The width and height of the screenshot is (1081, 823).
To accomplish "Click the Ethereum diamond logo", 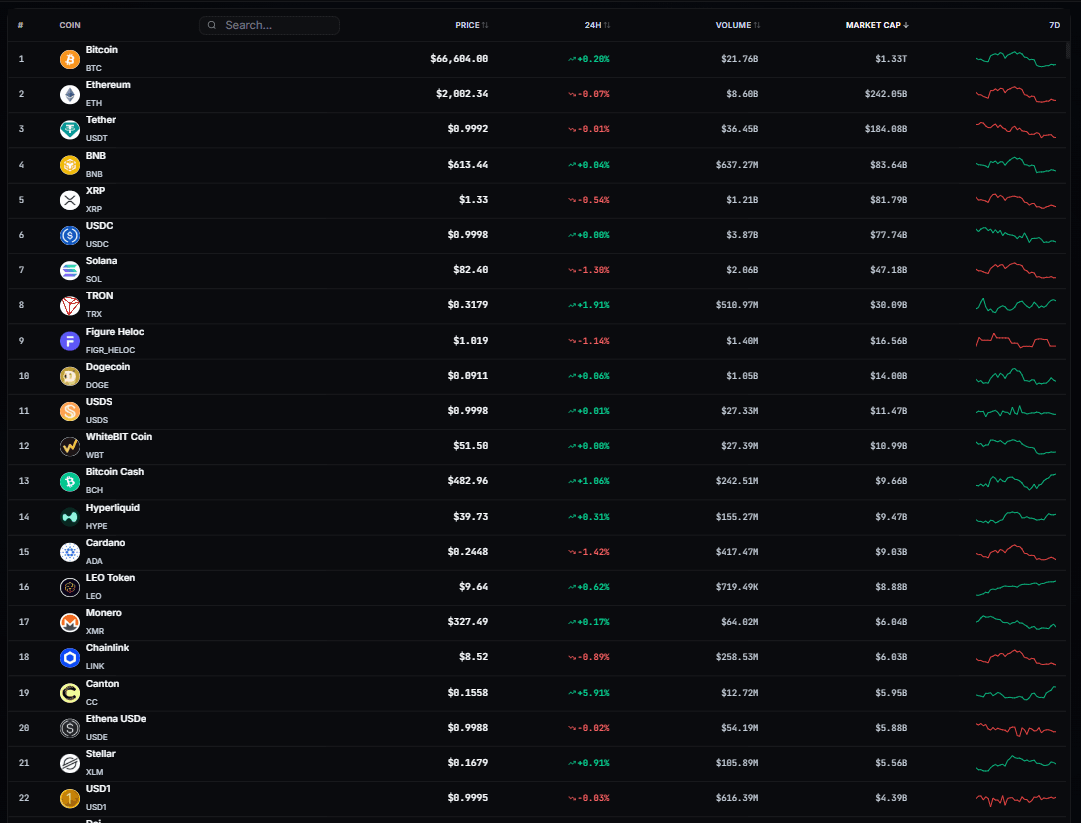I will click(70, 94).
